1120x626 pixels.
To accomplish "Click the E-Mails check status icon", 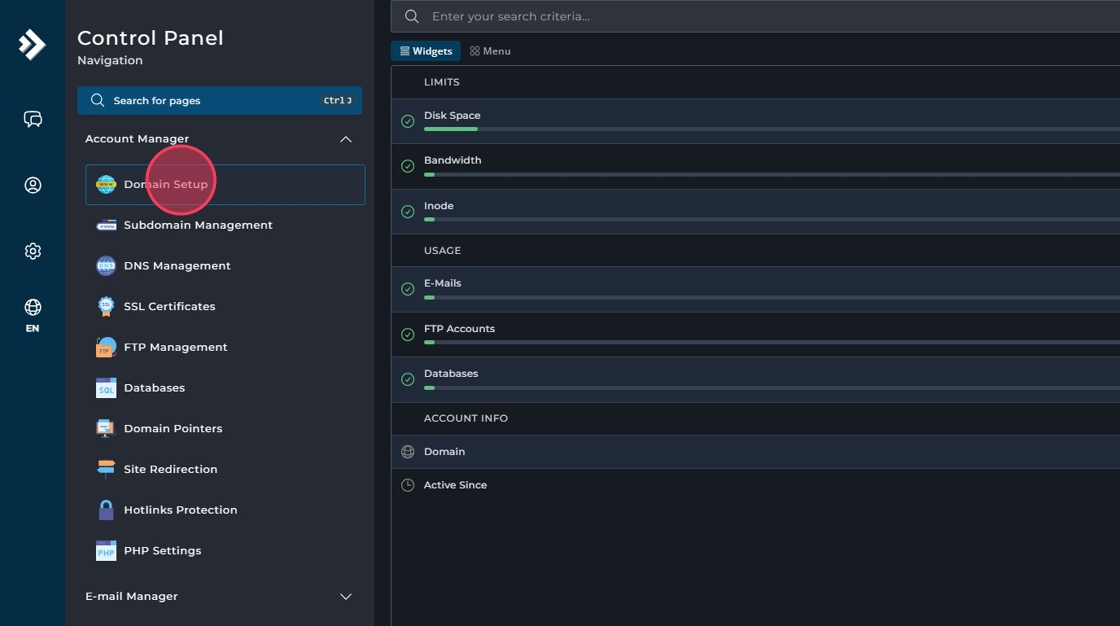I will point(408,289).
